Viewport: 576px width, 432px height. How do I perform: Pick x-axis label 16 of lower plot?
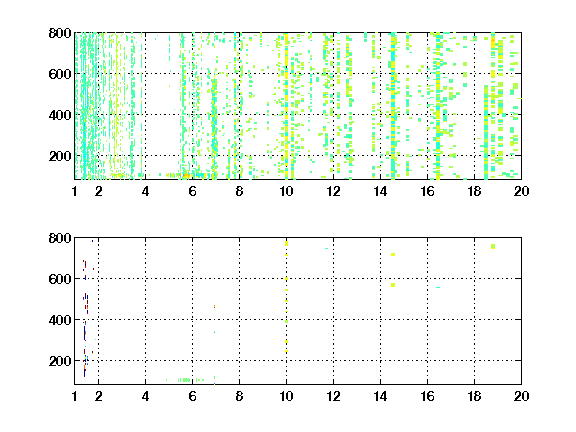pyautogui.click(x=427, y=396)
